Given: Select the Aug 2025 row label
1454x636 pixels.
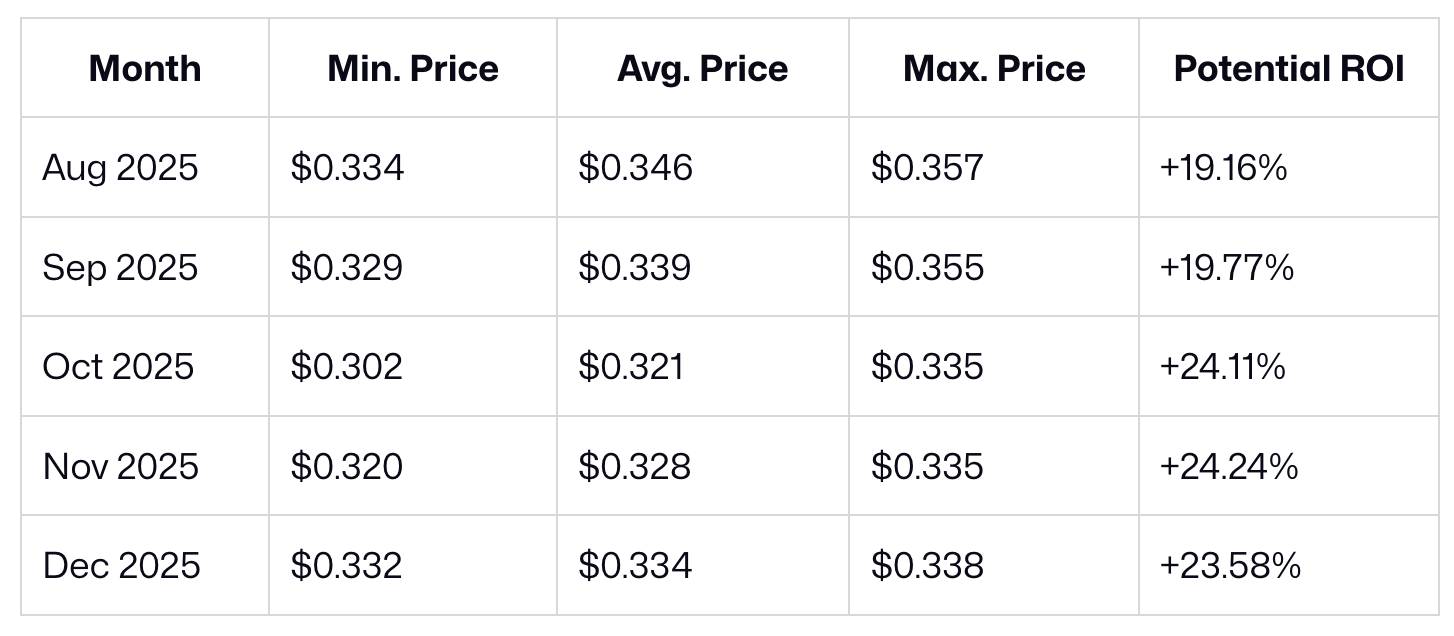Looking at the screenshot, I should click(120, 168).
